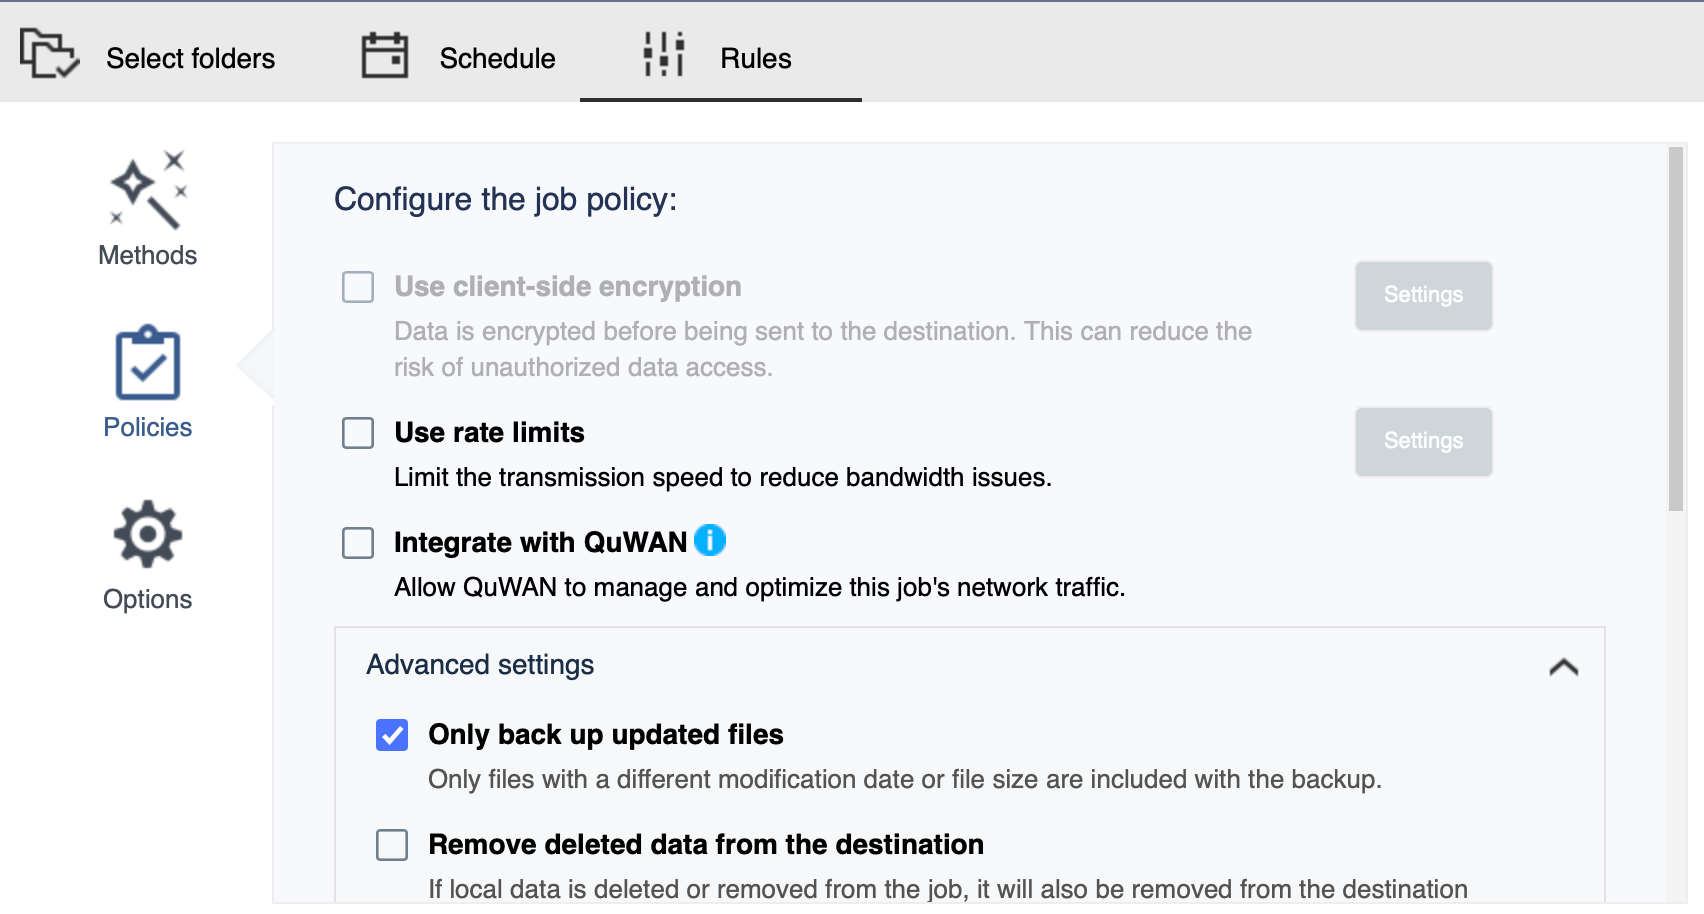
Task: Click the QuWAN info icon
Action: coord(710,540)
